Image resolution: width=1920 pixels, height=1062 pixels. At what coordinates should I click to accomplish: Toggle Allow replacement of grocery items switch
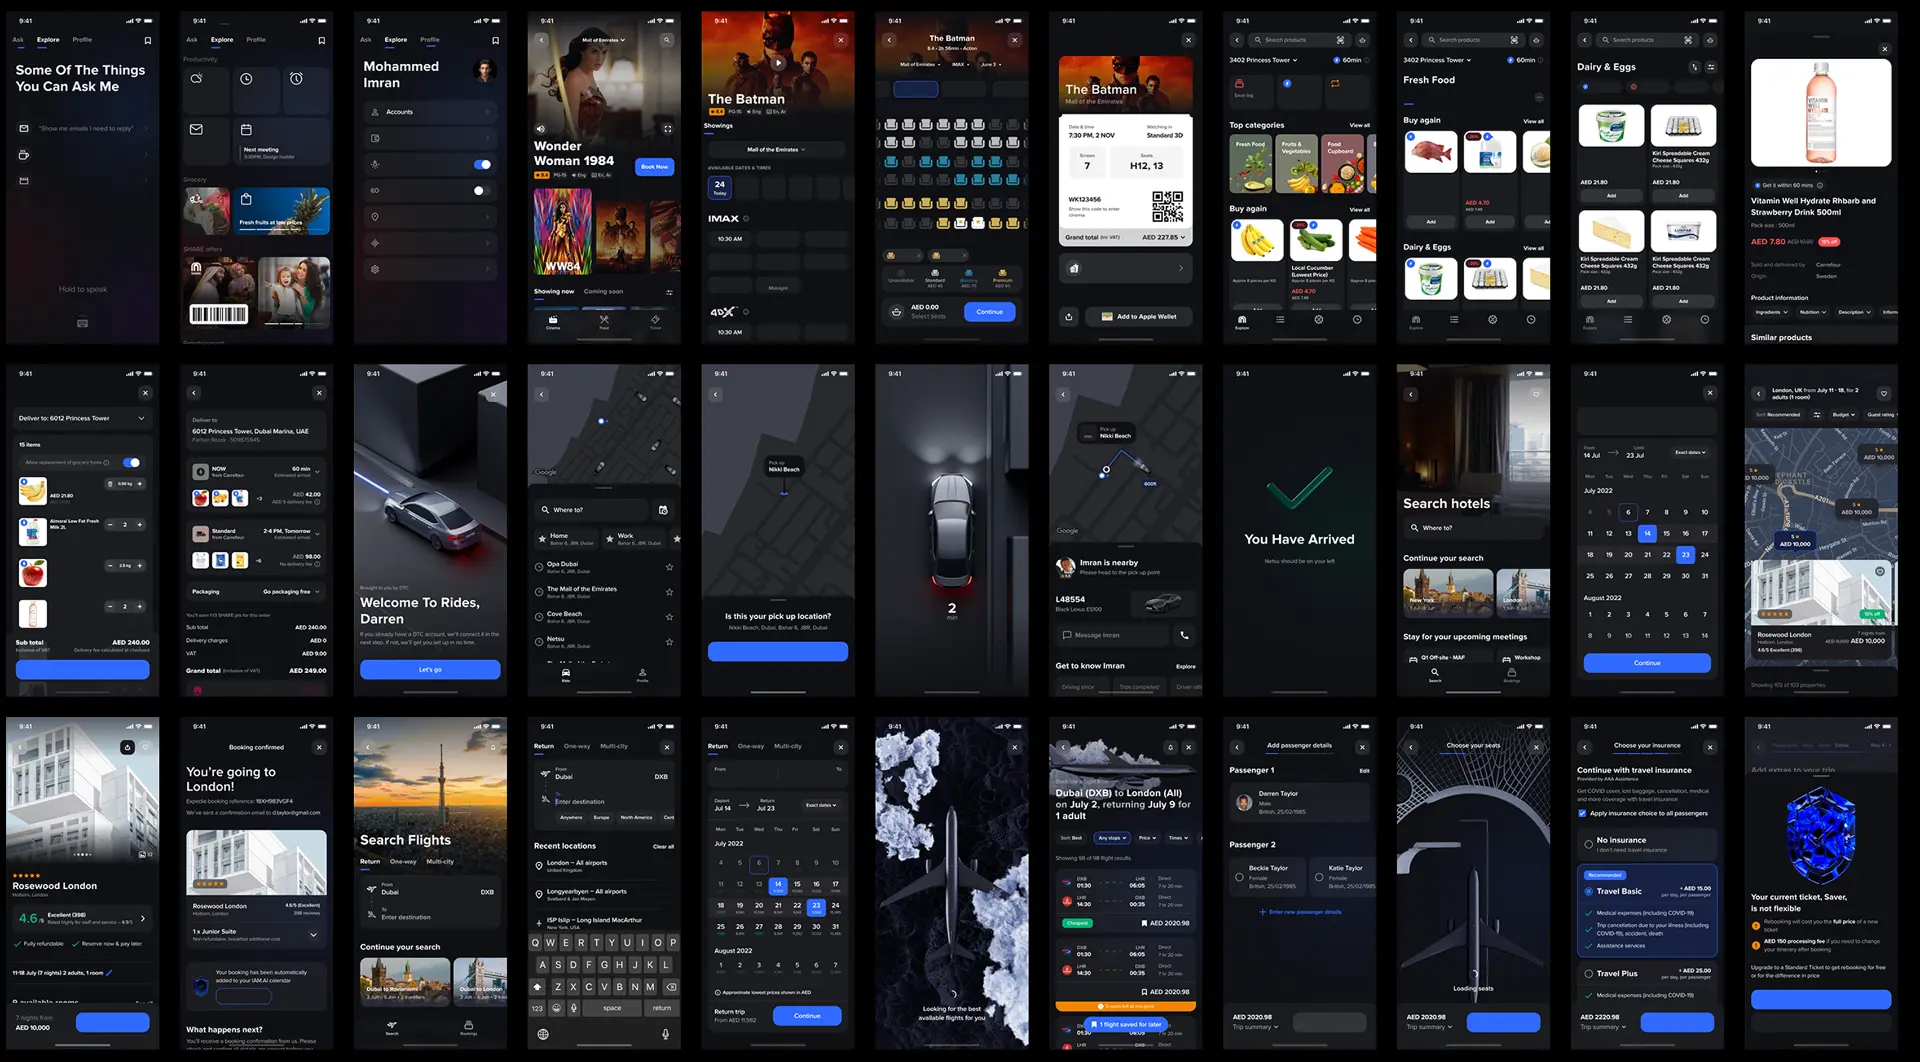131,462
